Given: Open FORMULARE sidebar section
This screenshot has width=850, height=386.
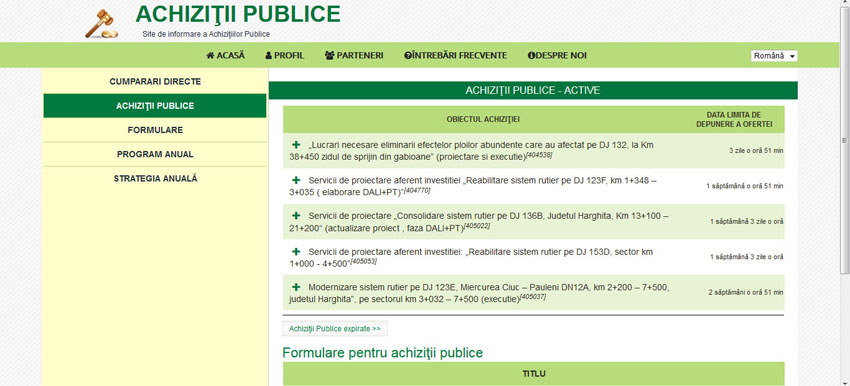Looking at the screenshot, I should [155, 130].
